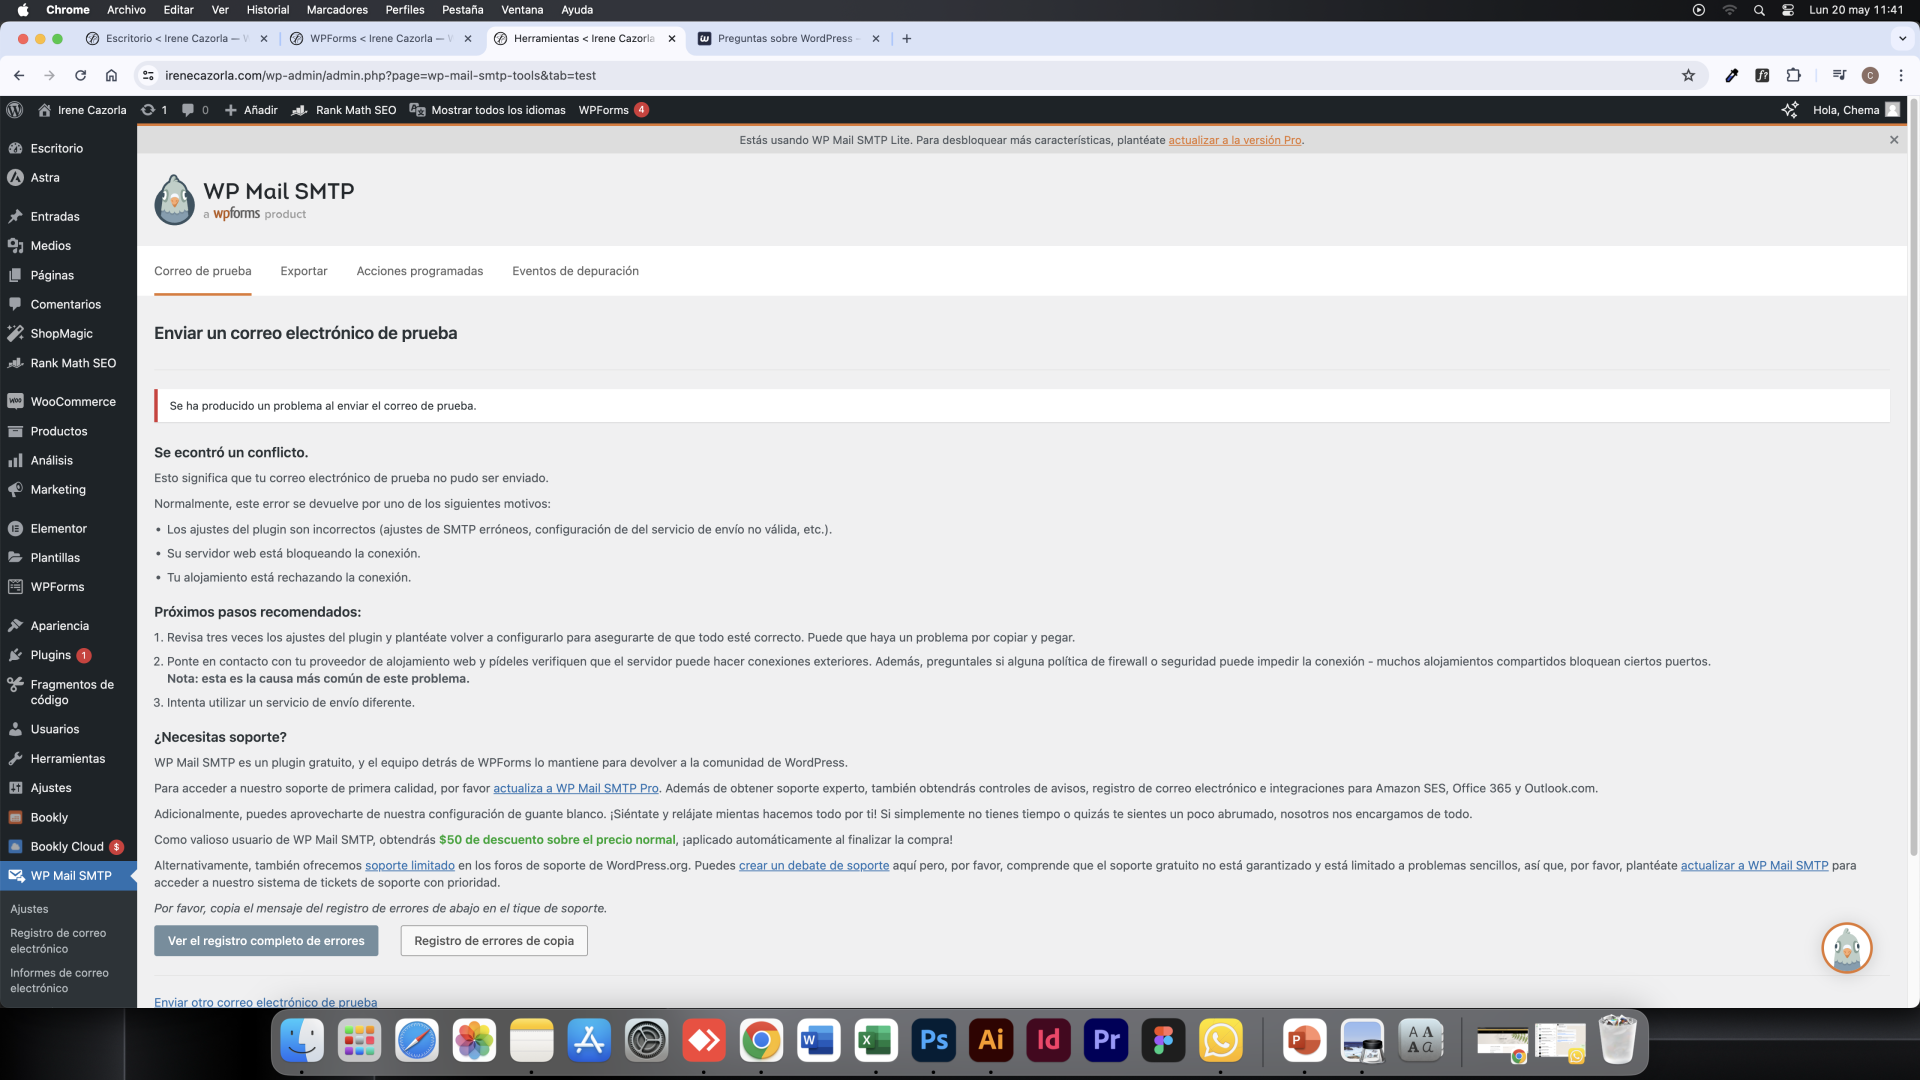Switch to the Exportar tab

click(304, 271)
